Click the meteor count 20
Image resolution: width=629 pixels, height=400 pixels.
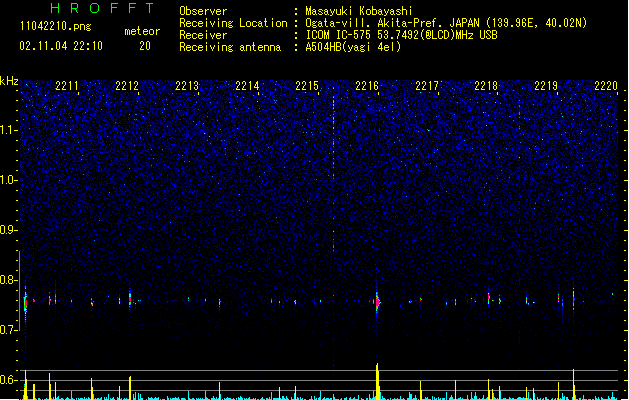(145, 46)
